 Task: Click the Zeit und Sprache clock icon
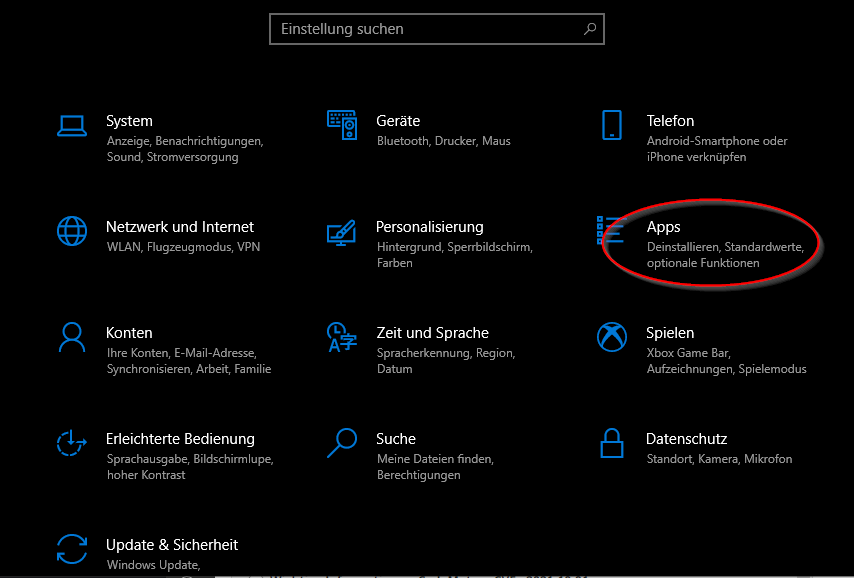pos(342,337)
